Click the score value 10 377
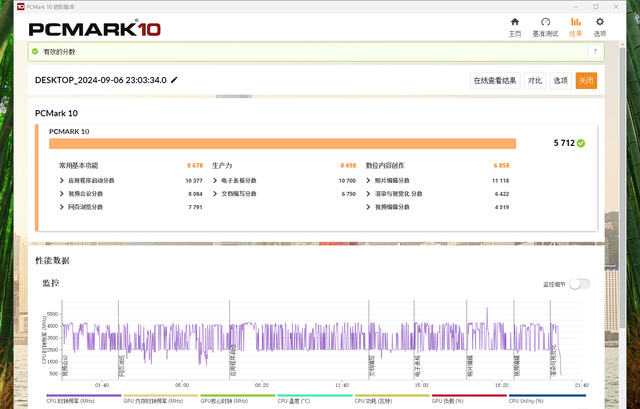The width and height of the screenshot is (640, 409). [194, 180]
